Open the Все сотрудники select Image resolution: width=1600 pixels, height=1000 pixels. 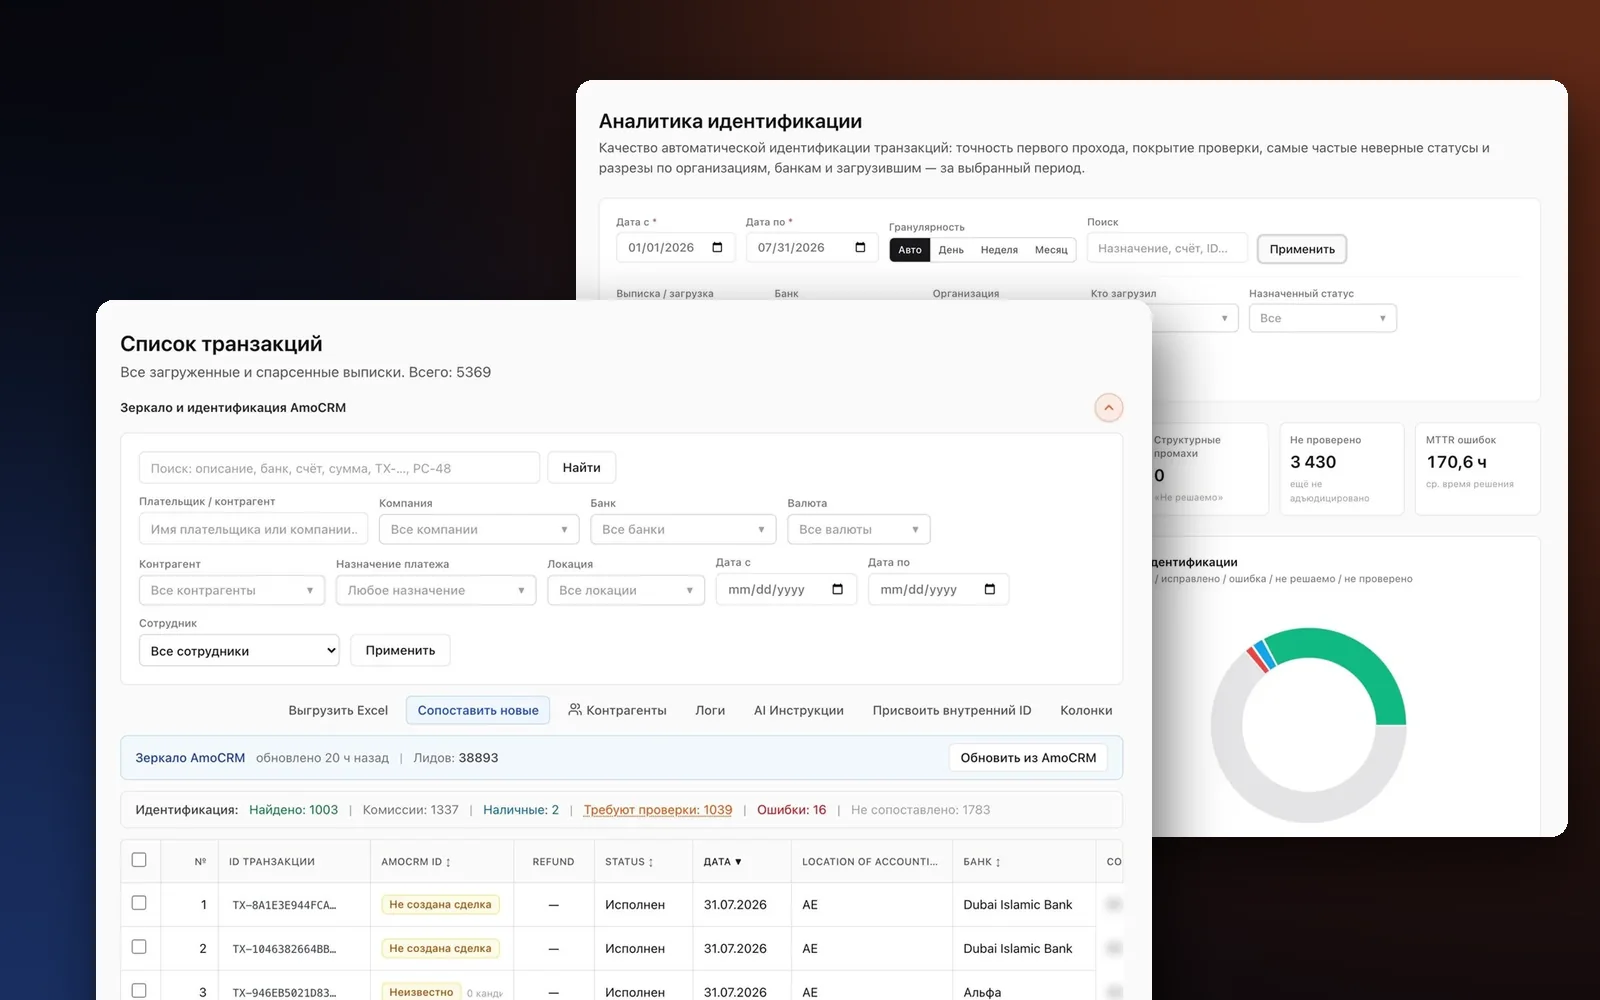[239, 650]
